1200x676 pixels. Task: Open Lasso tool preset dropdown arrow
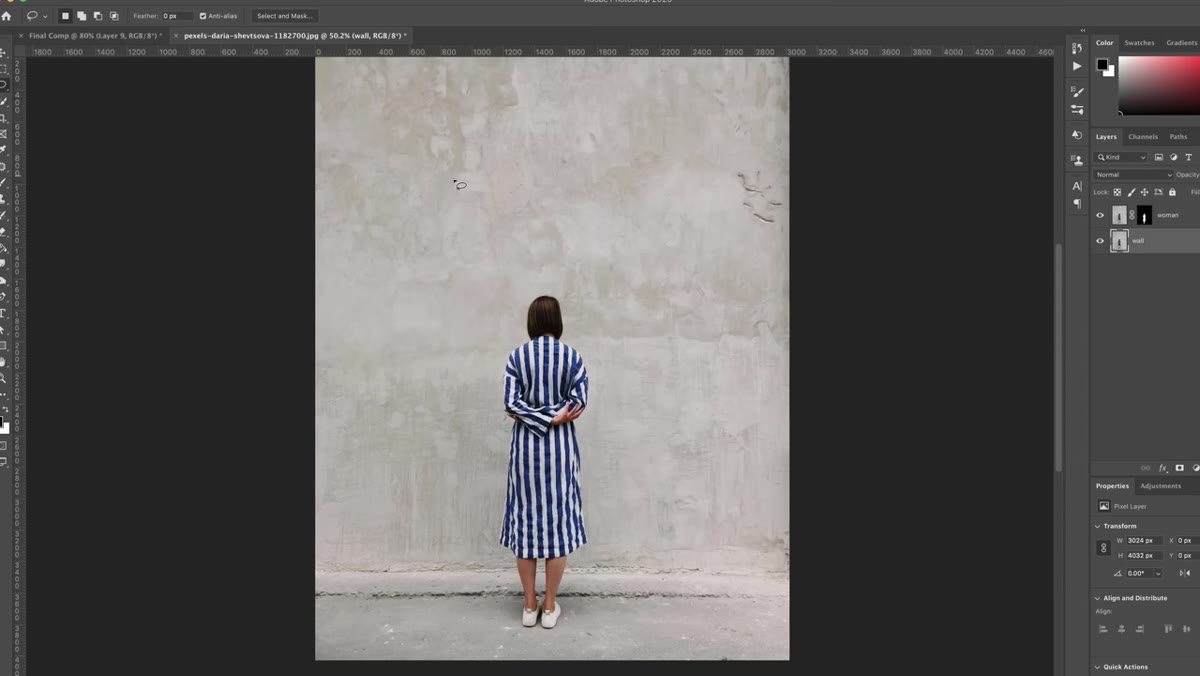45,16
